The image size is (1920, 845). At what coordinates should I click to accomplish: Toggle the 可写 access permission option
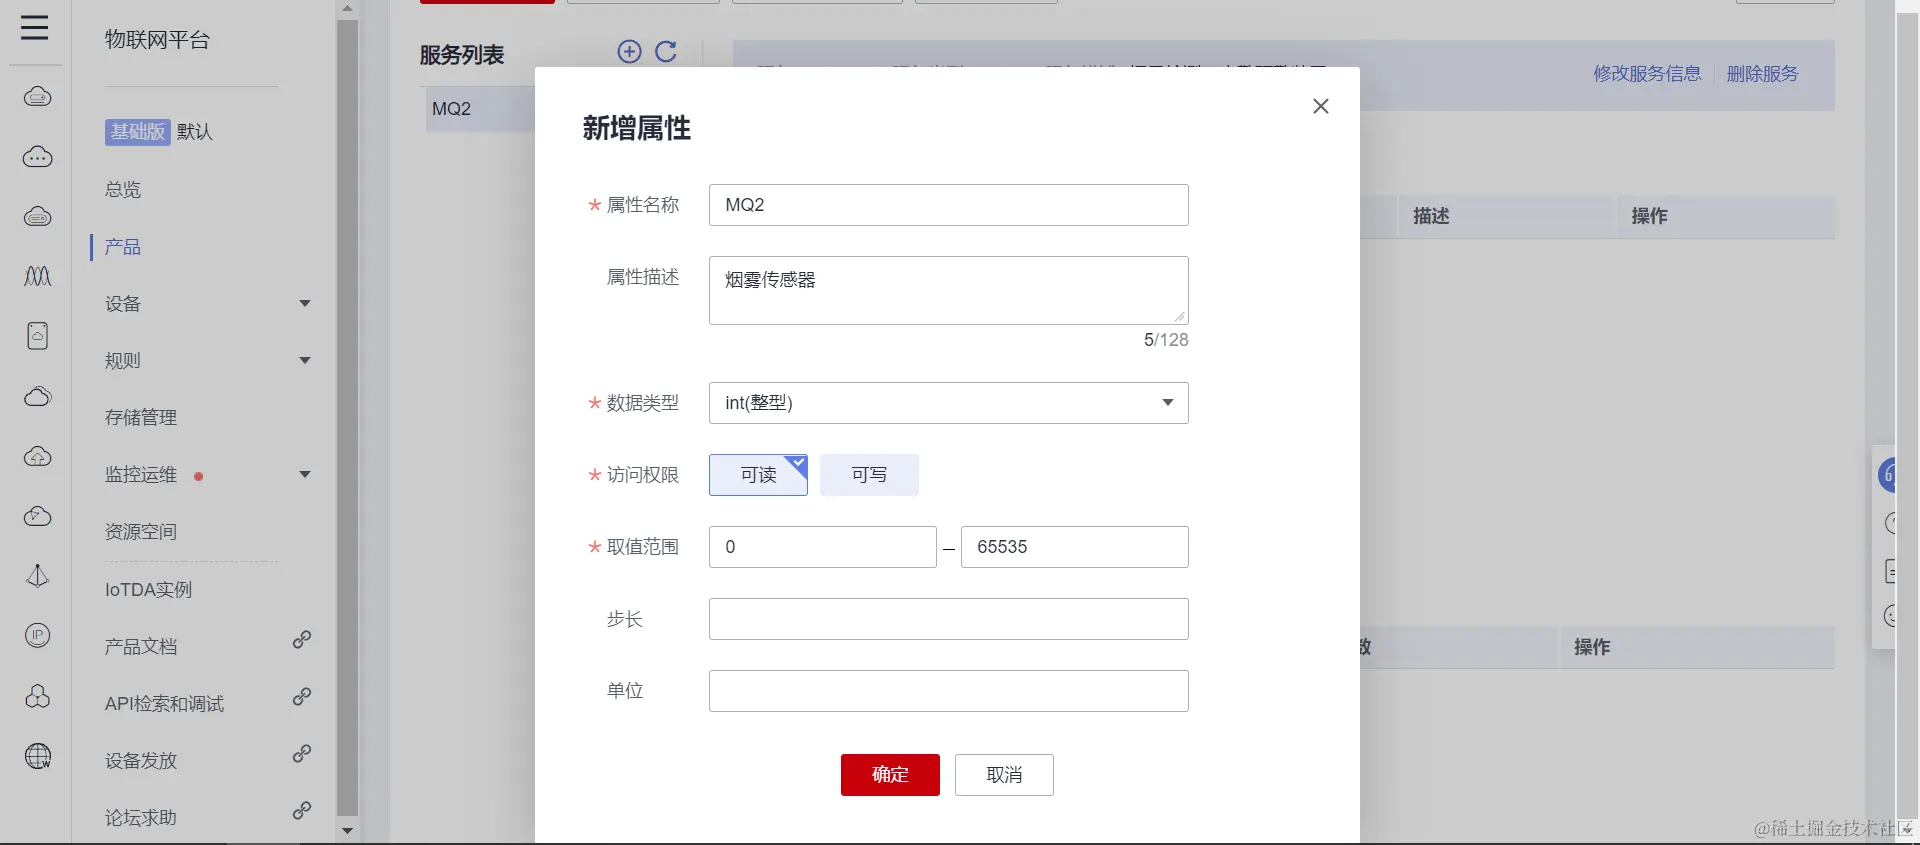869,475
